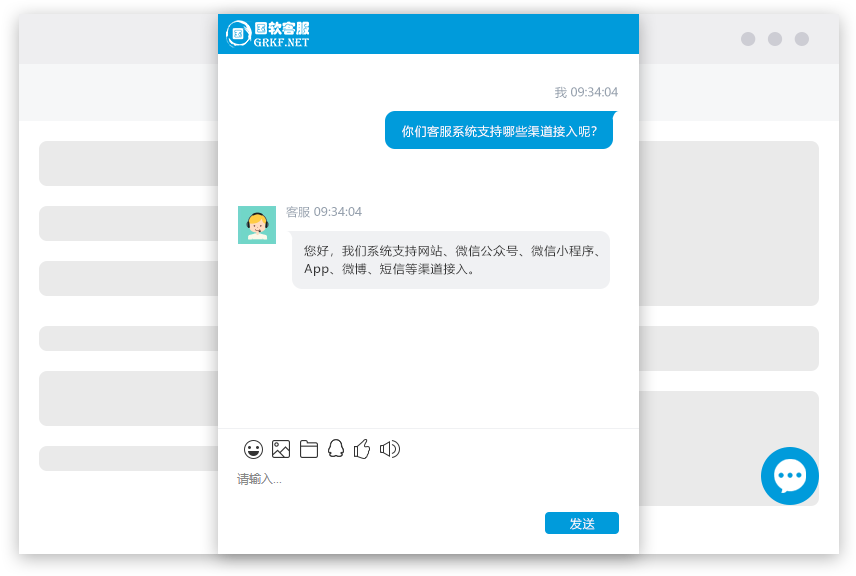Viewport: 856px width, 576px height.
Task: Click the thumbs-up rating icon
Action: 362,449
